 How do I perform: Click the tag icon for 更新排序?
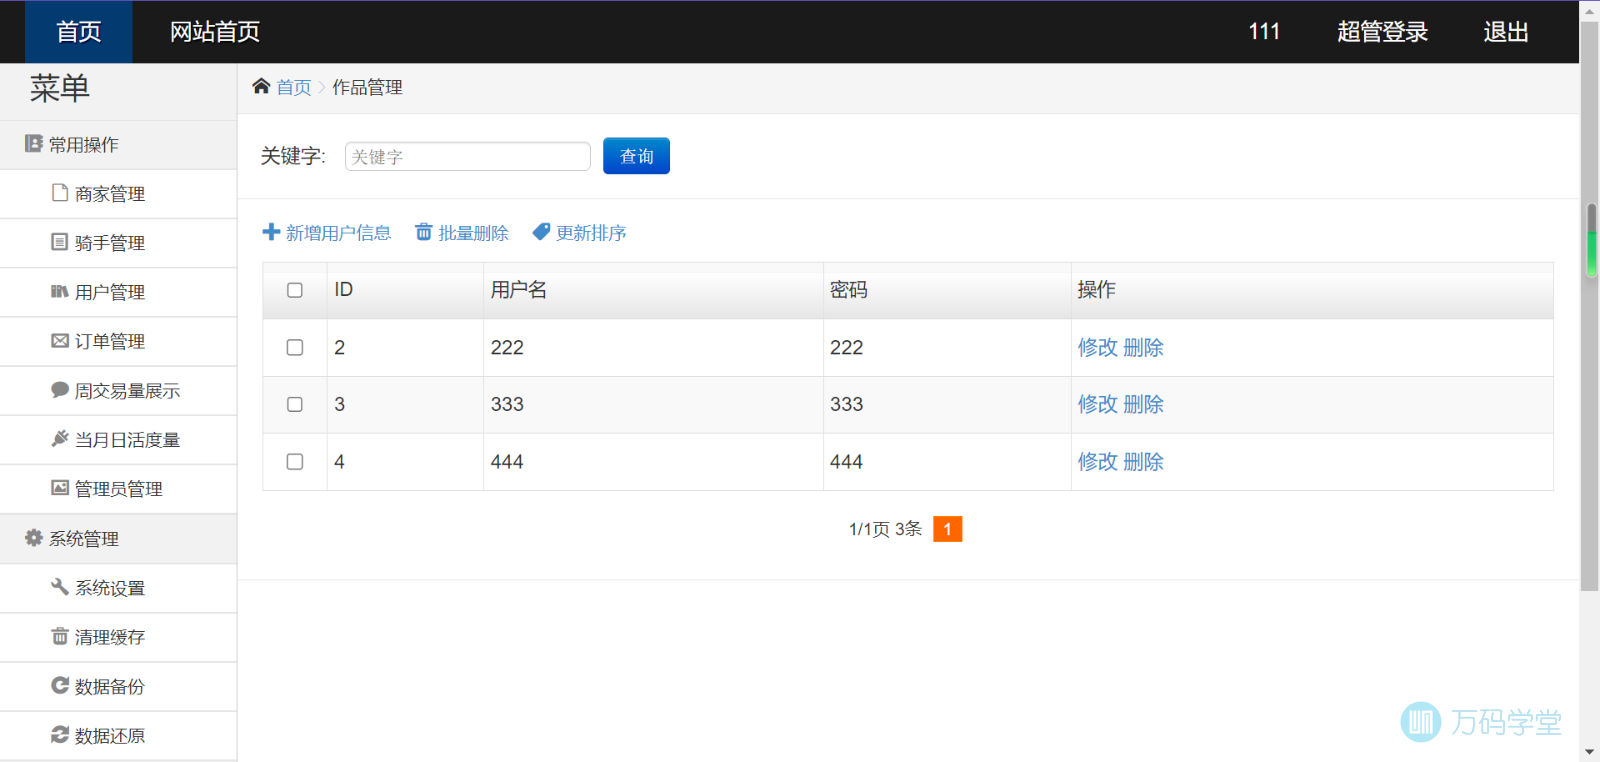click(x=541, y=232)
